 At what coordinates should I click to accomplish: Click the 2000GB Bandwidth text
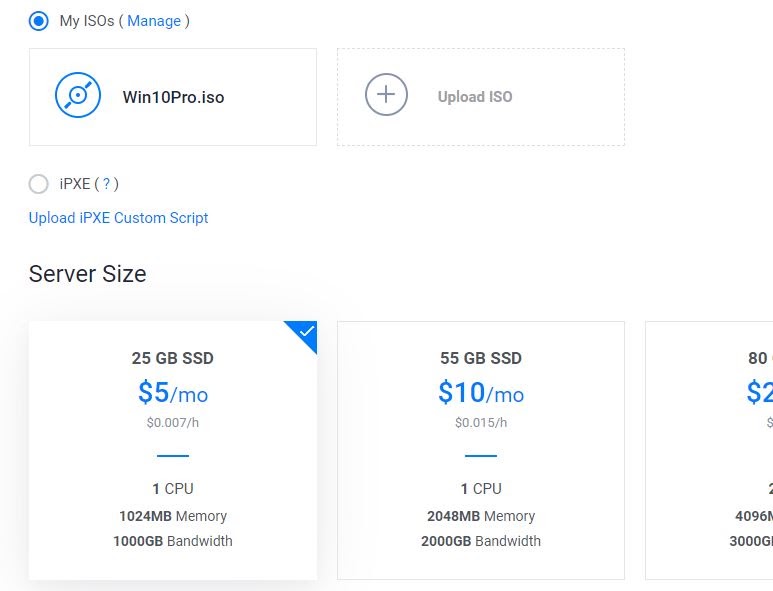point(481,541)
